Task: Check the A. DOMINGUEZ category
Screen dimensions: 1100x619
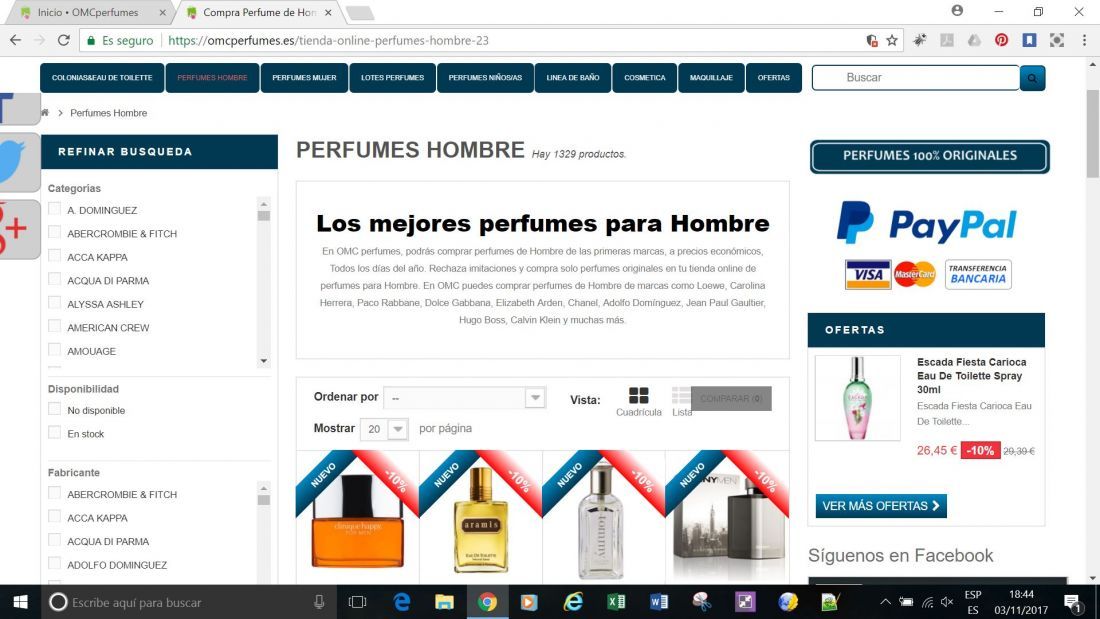Action: pos(54,209)
